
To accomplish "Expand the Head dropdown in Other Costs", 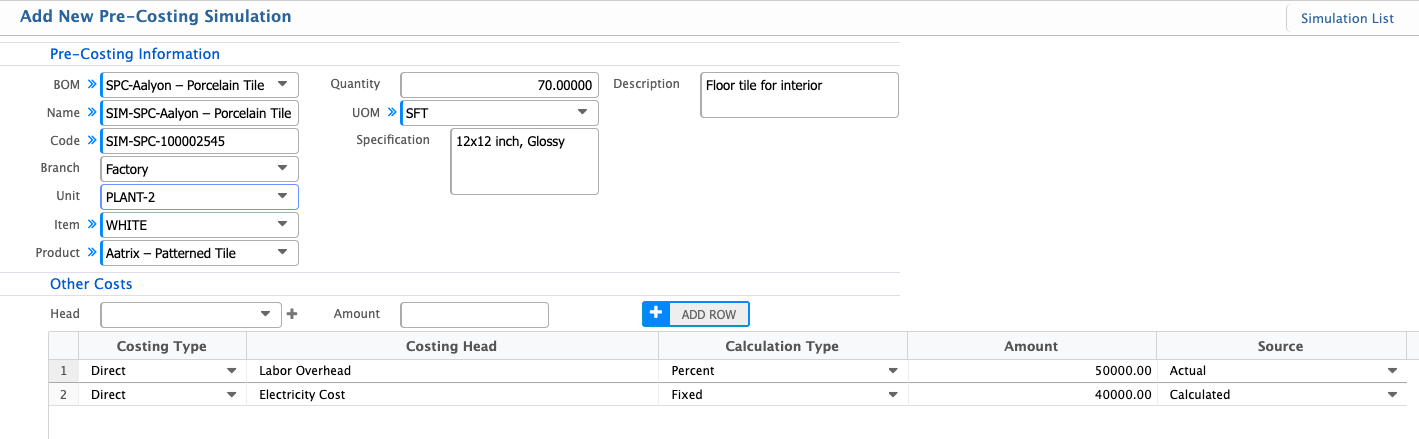I will click(265, 314).
